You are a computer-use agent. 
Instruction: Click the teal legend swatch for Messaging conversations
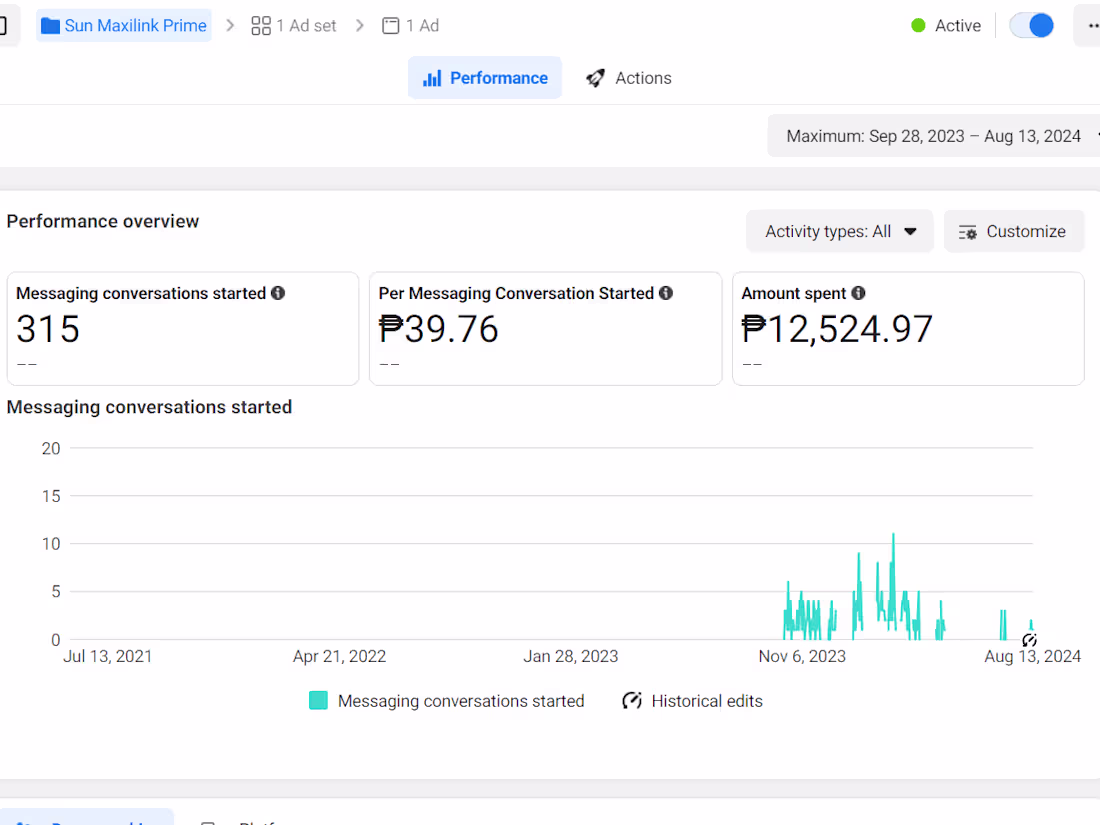click(319, 701)
